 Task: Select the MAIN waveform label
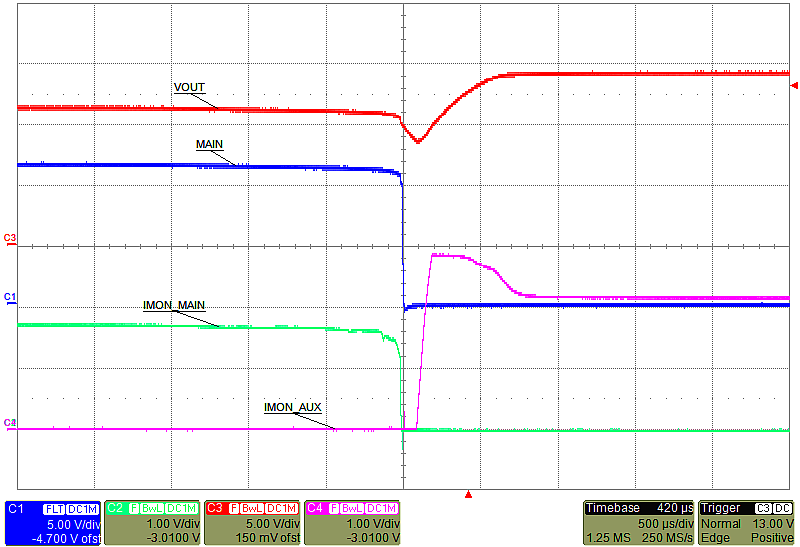(x=209, y=144)
